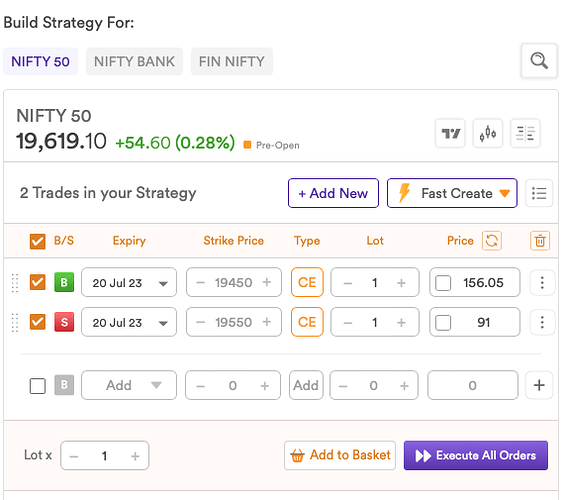Open the TradingView chart icon
Image resolution: width=565 pixels, height=500 pixels.
(x=450, y=133)
